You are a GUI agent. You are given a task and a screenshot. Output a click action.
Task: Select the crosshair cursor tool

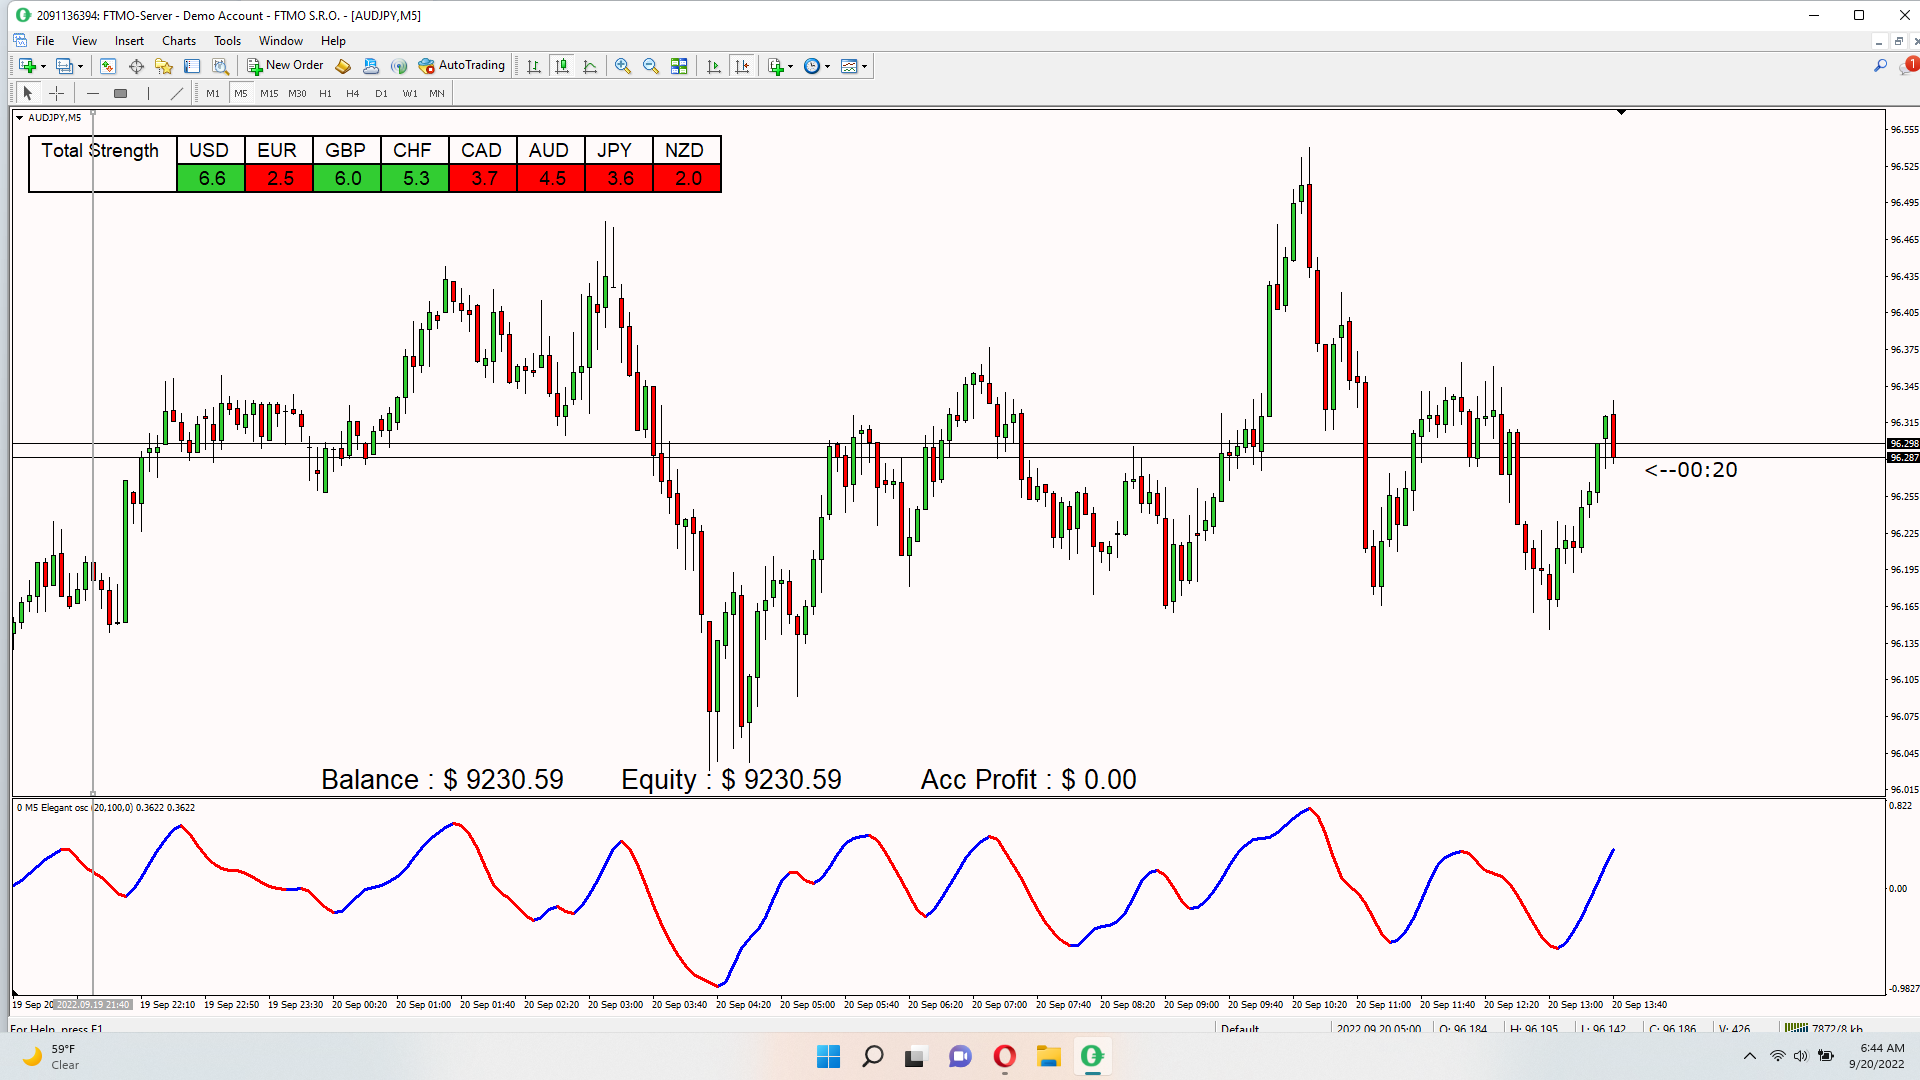click(x=57, y=93)
